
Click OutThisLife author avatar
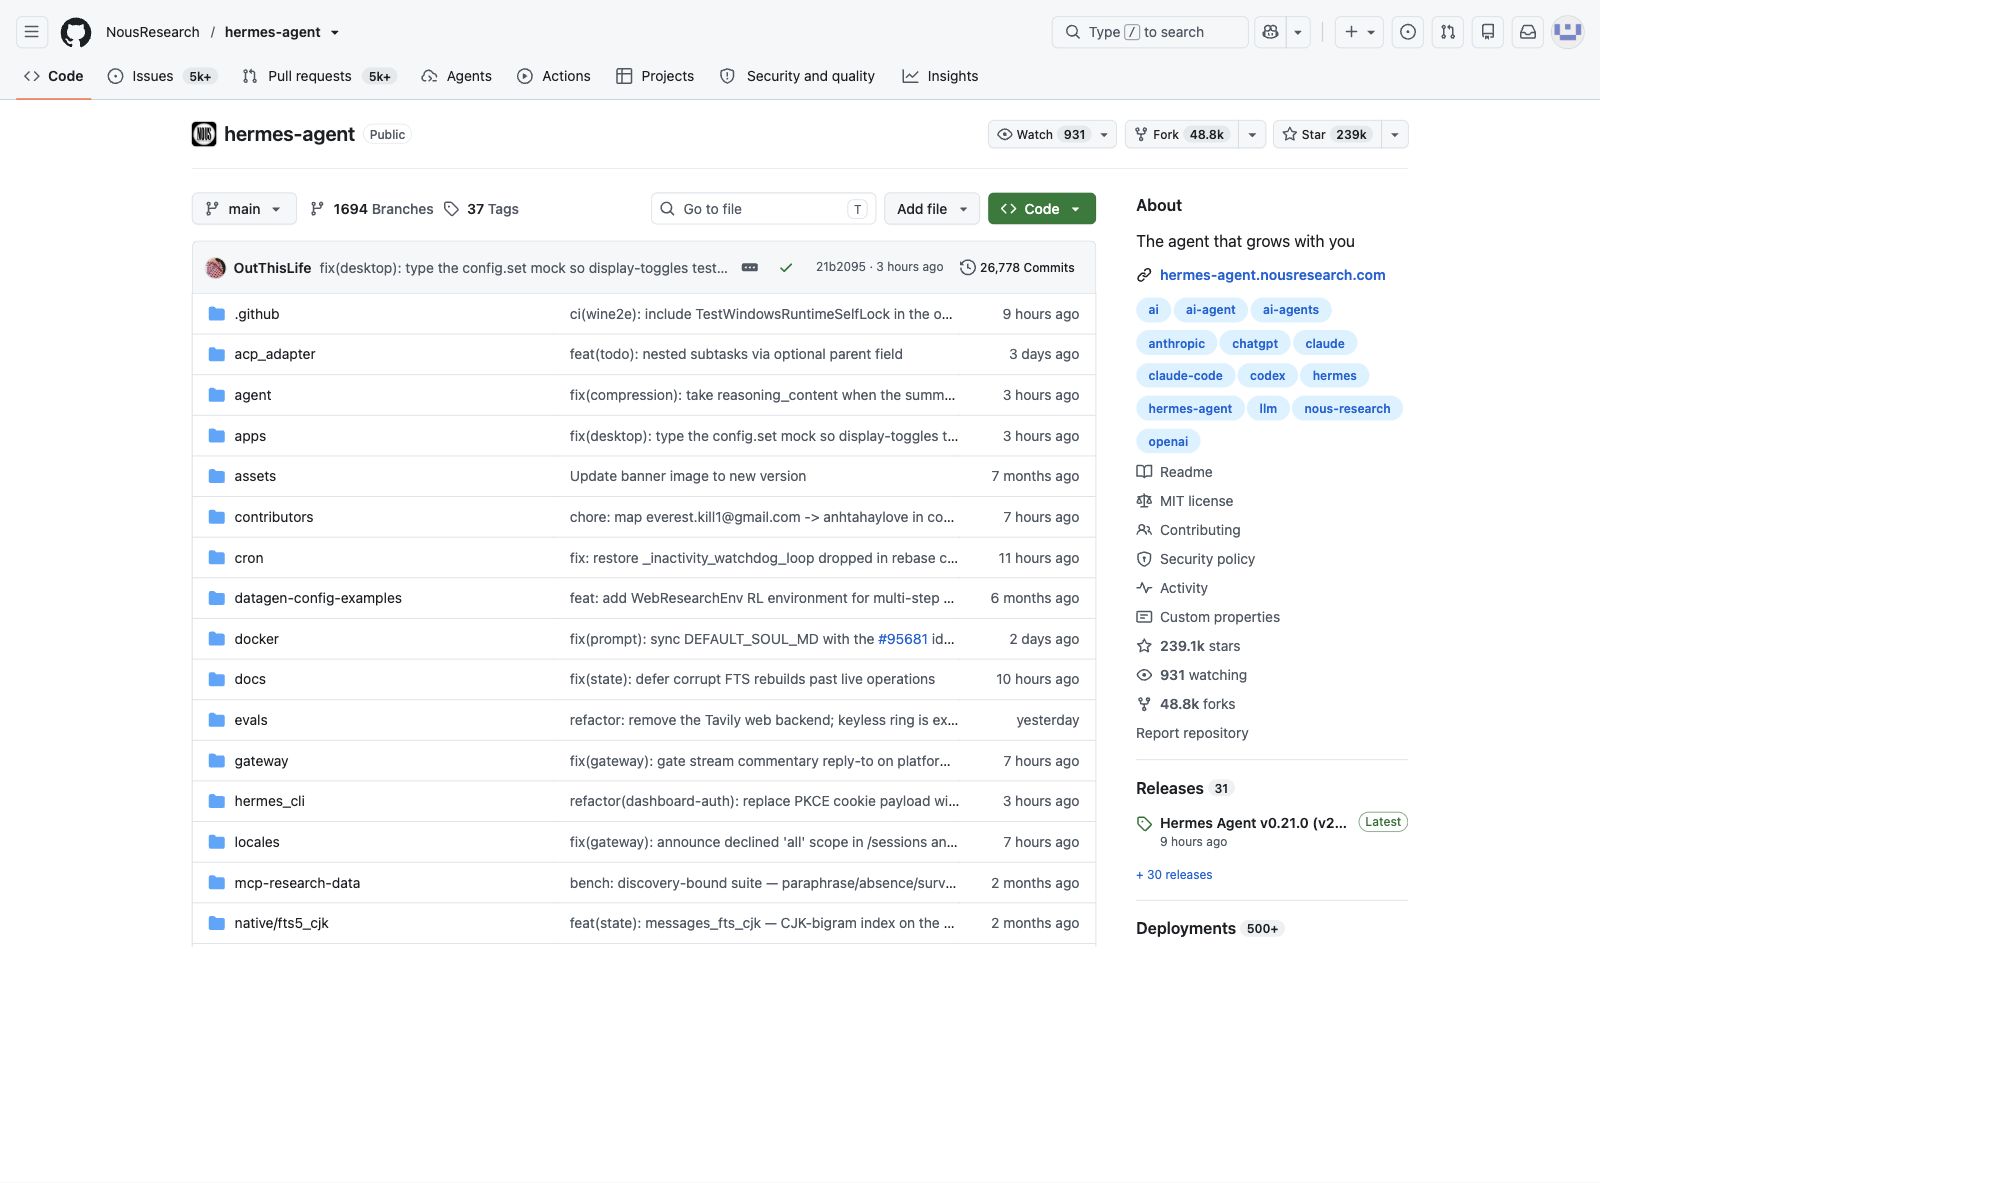(x=215, y=268)
